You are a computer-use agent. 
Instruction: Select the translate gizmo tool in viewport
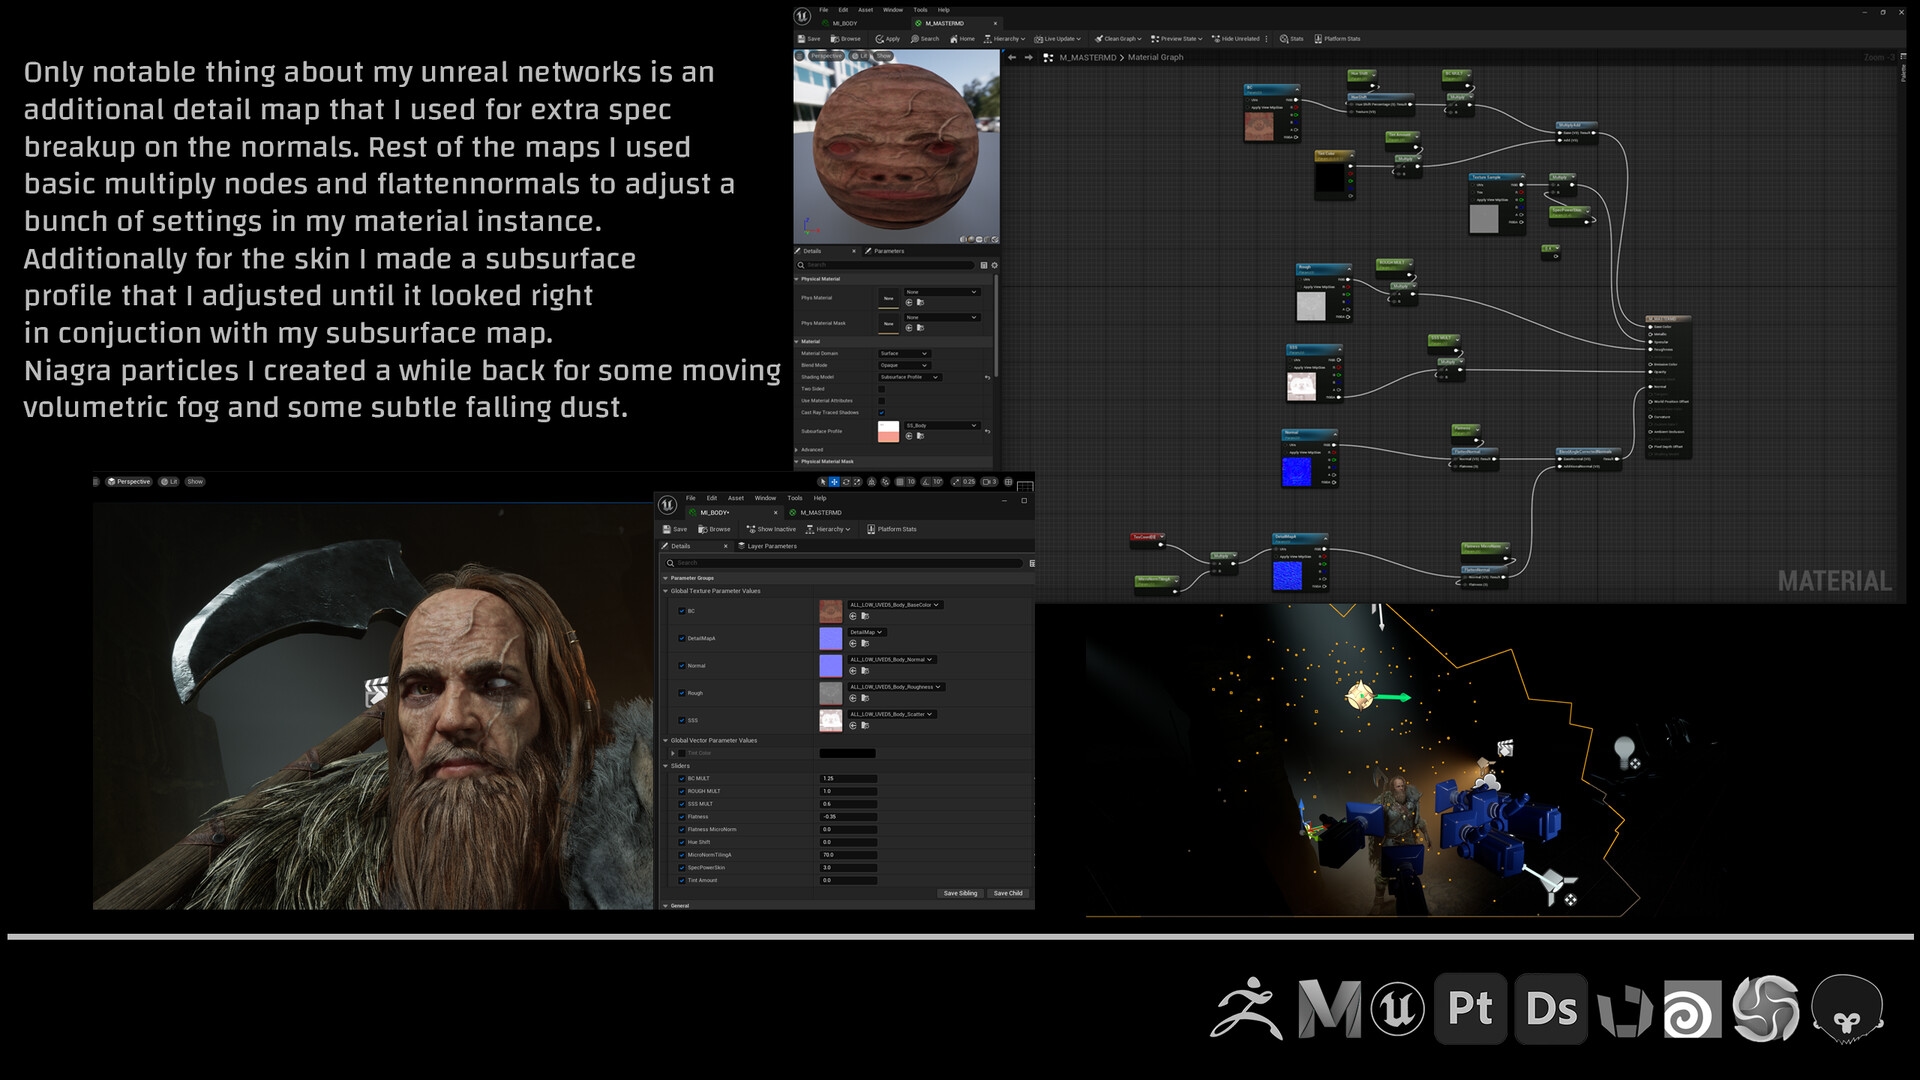(834, 482)
